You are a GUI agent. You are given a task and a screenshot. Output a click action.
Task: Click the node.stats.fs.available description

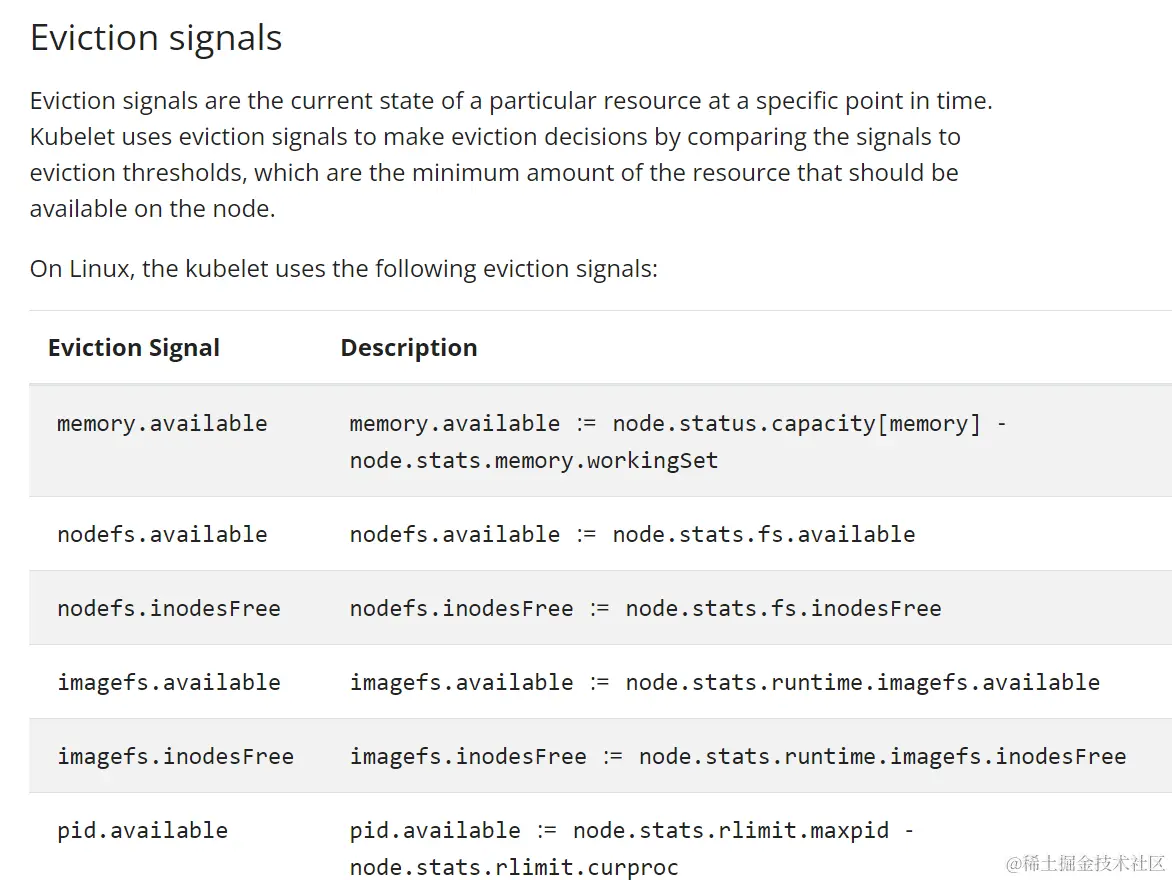[632, 534]
